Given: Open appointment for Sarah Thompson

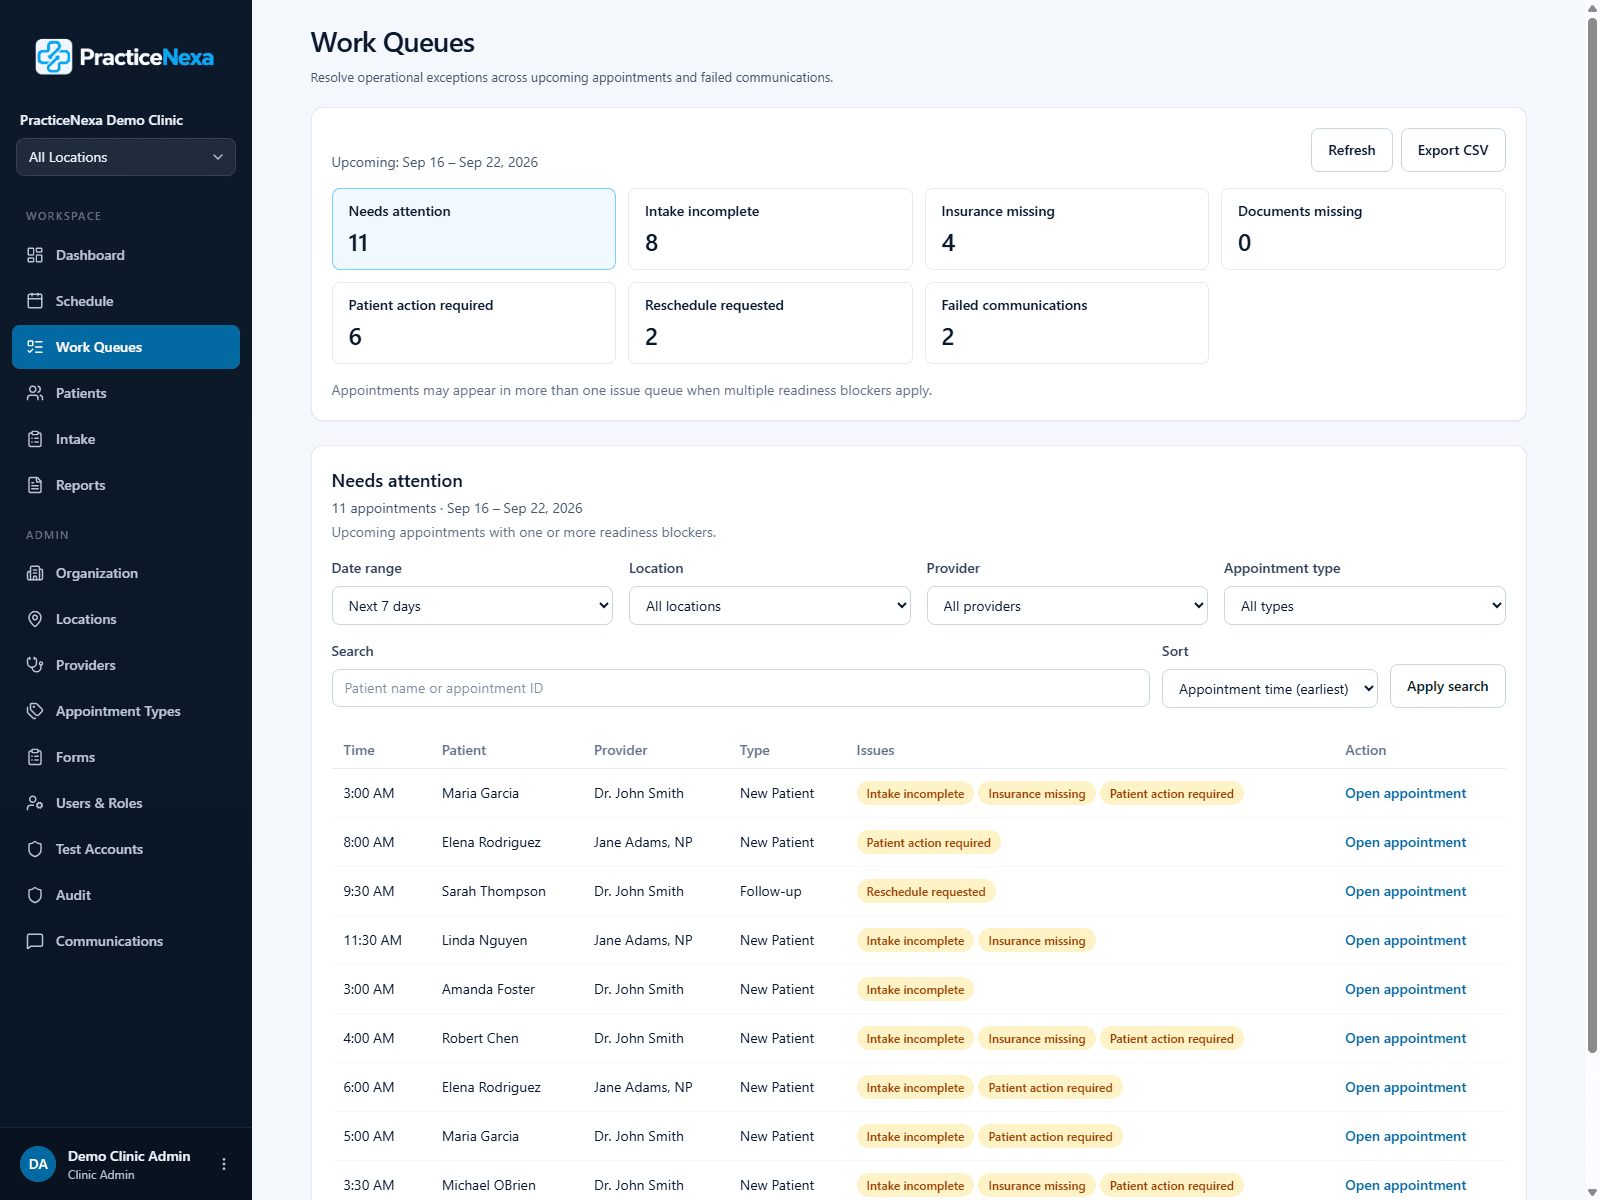Looking at the screenshot, I should tap(1405, 891).
